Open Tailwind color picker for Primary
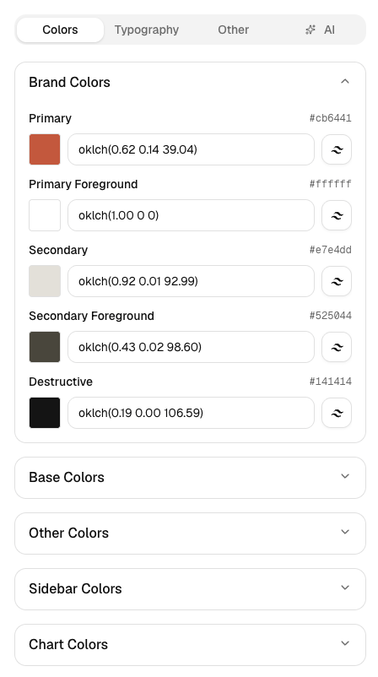 337,149
